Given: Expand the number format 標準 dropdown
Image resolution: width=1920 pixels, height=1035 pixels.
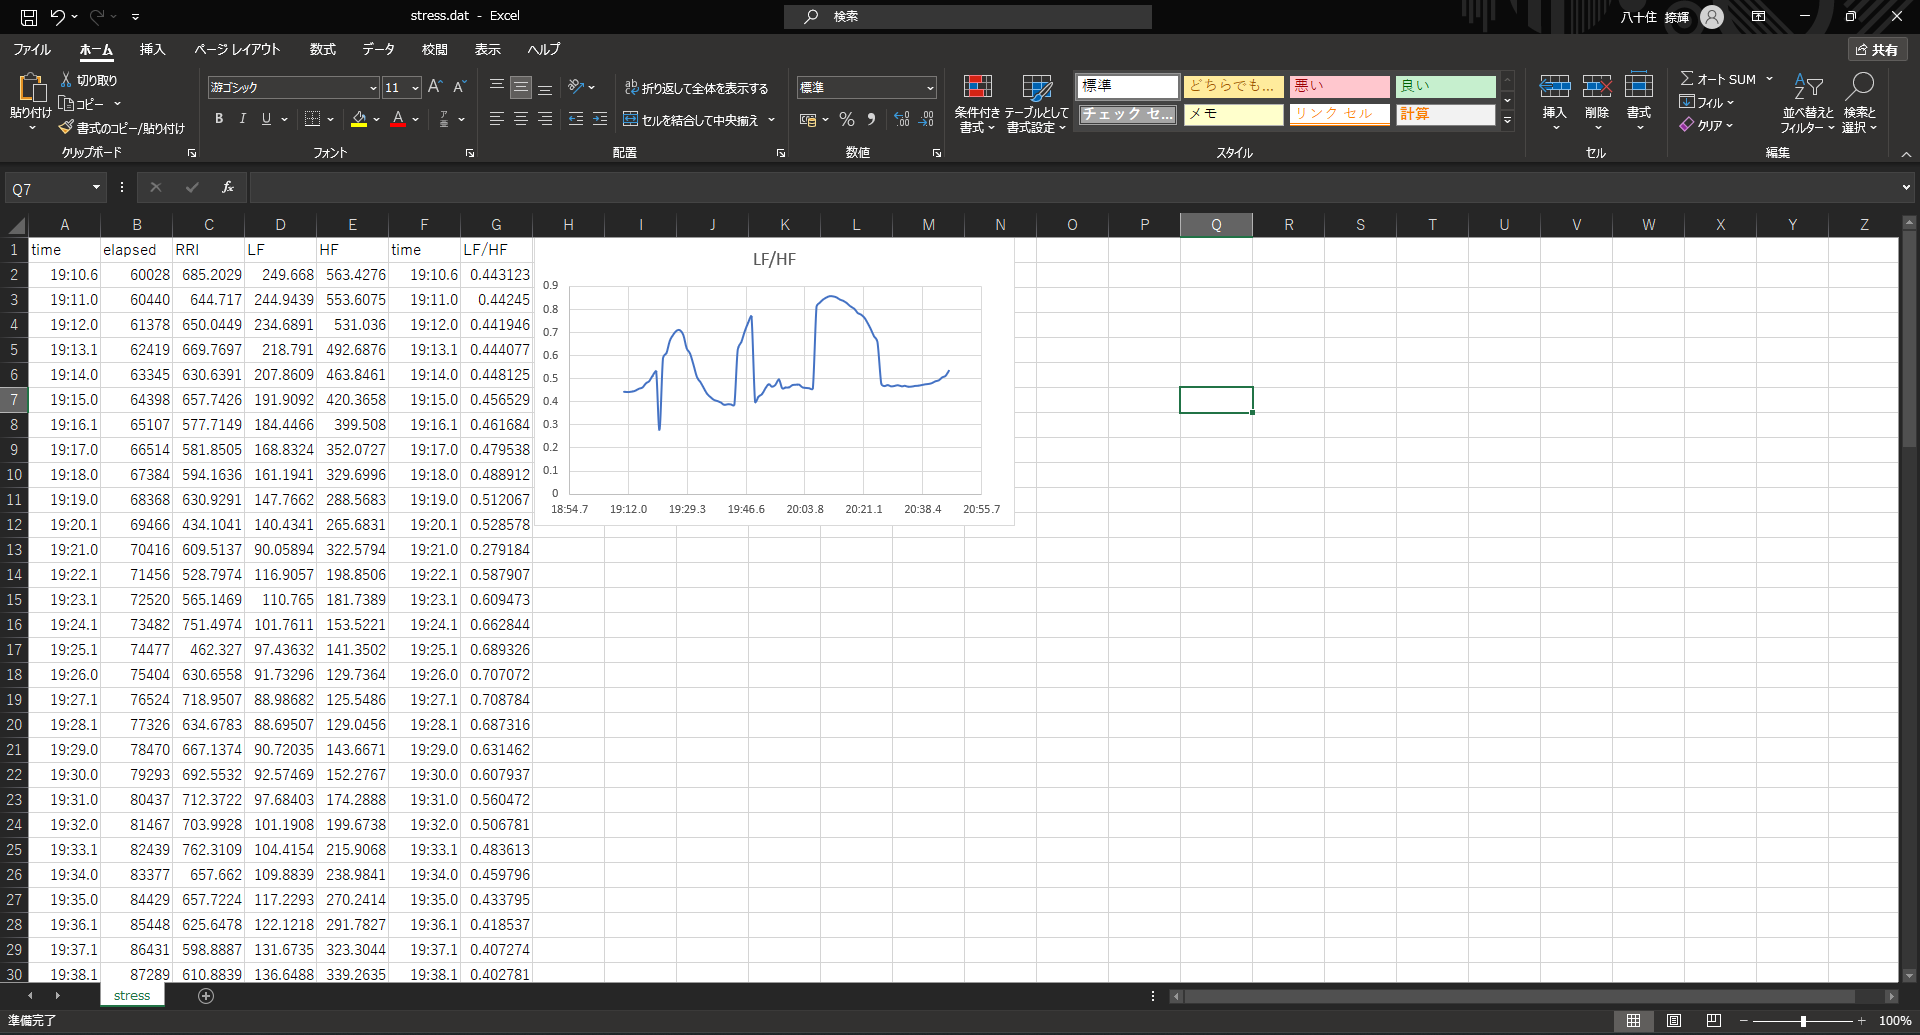Looking at the screenshot, I should 929,88.
